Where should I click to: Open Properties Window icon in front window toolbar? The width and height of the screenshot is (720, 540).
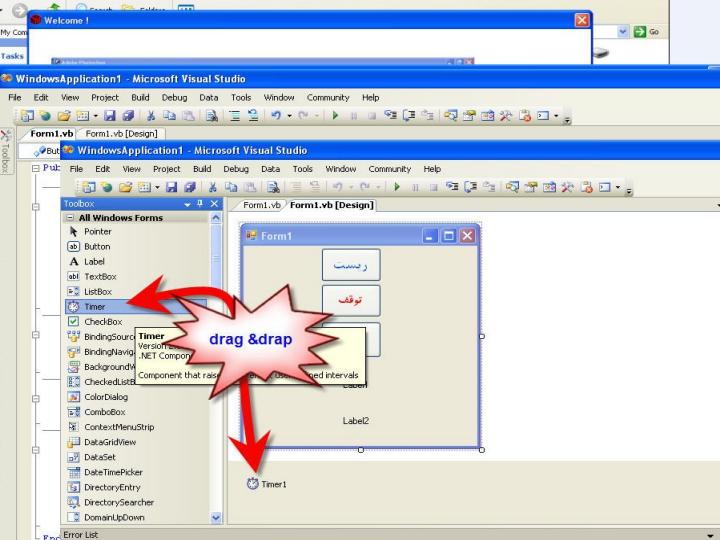click(x=531, y=187)
